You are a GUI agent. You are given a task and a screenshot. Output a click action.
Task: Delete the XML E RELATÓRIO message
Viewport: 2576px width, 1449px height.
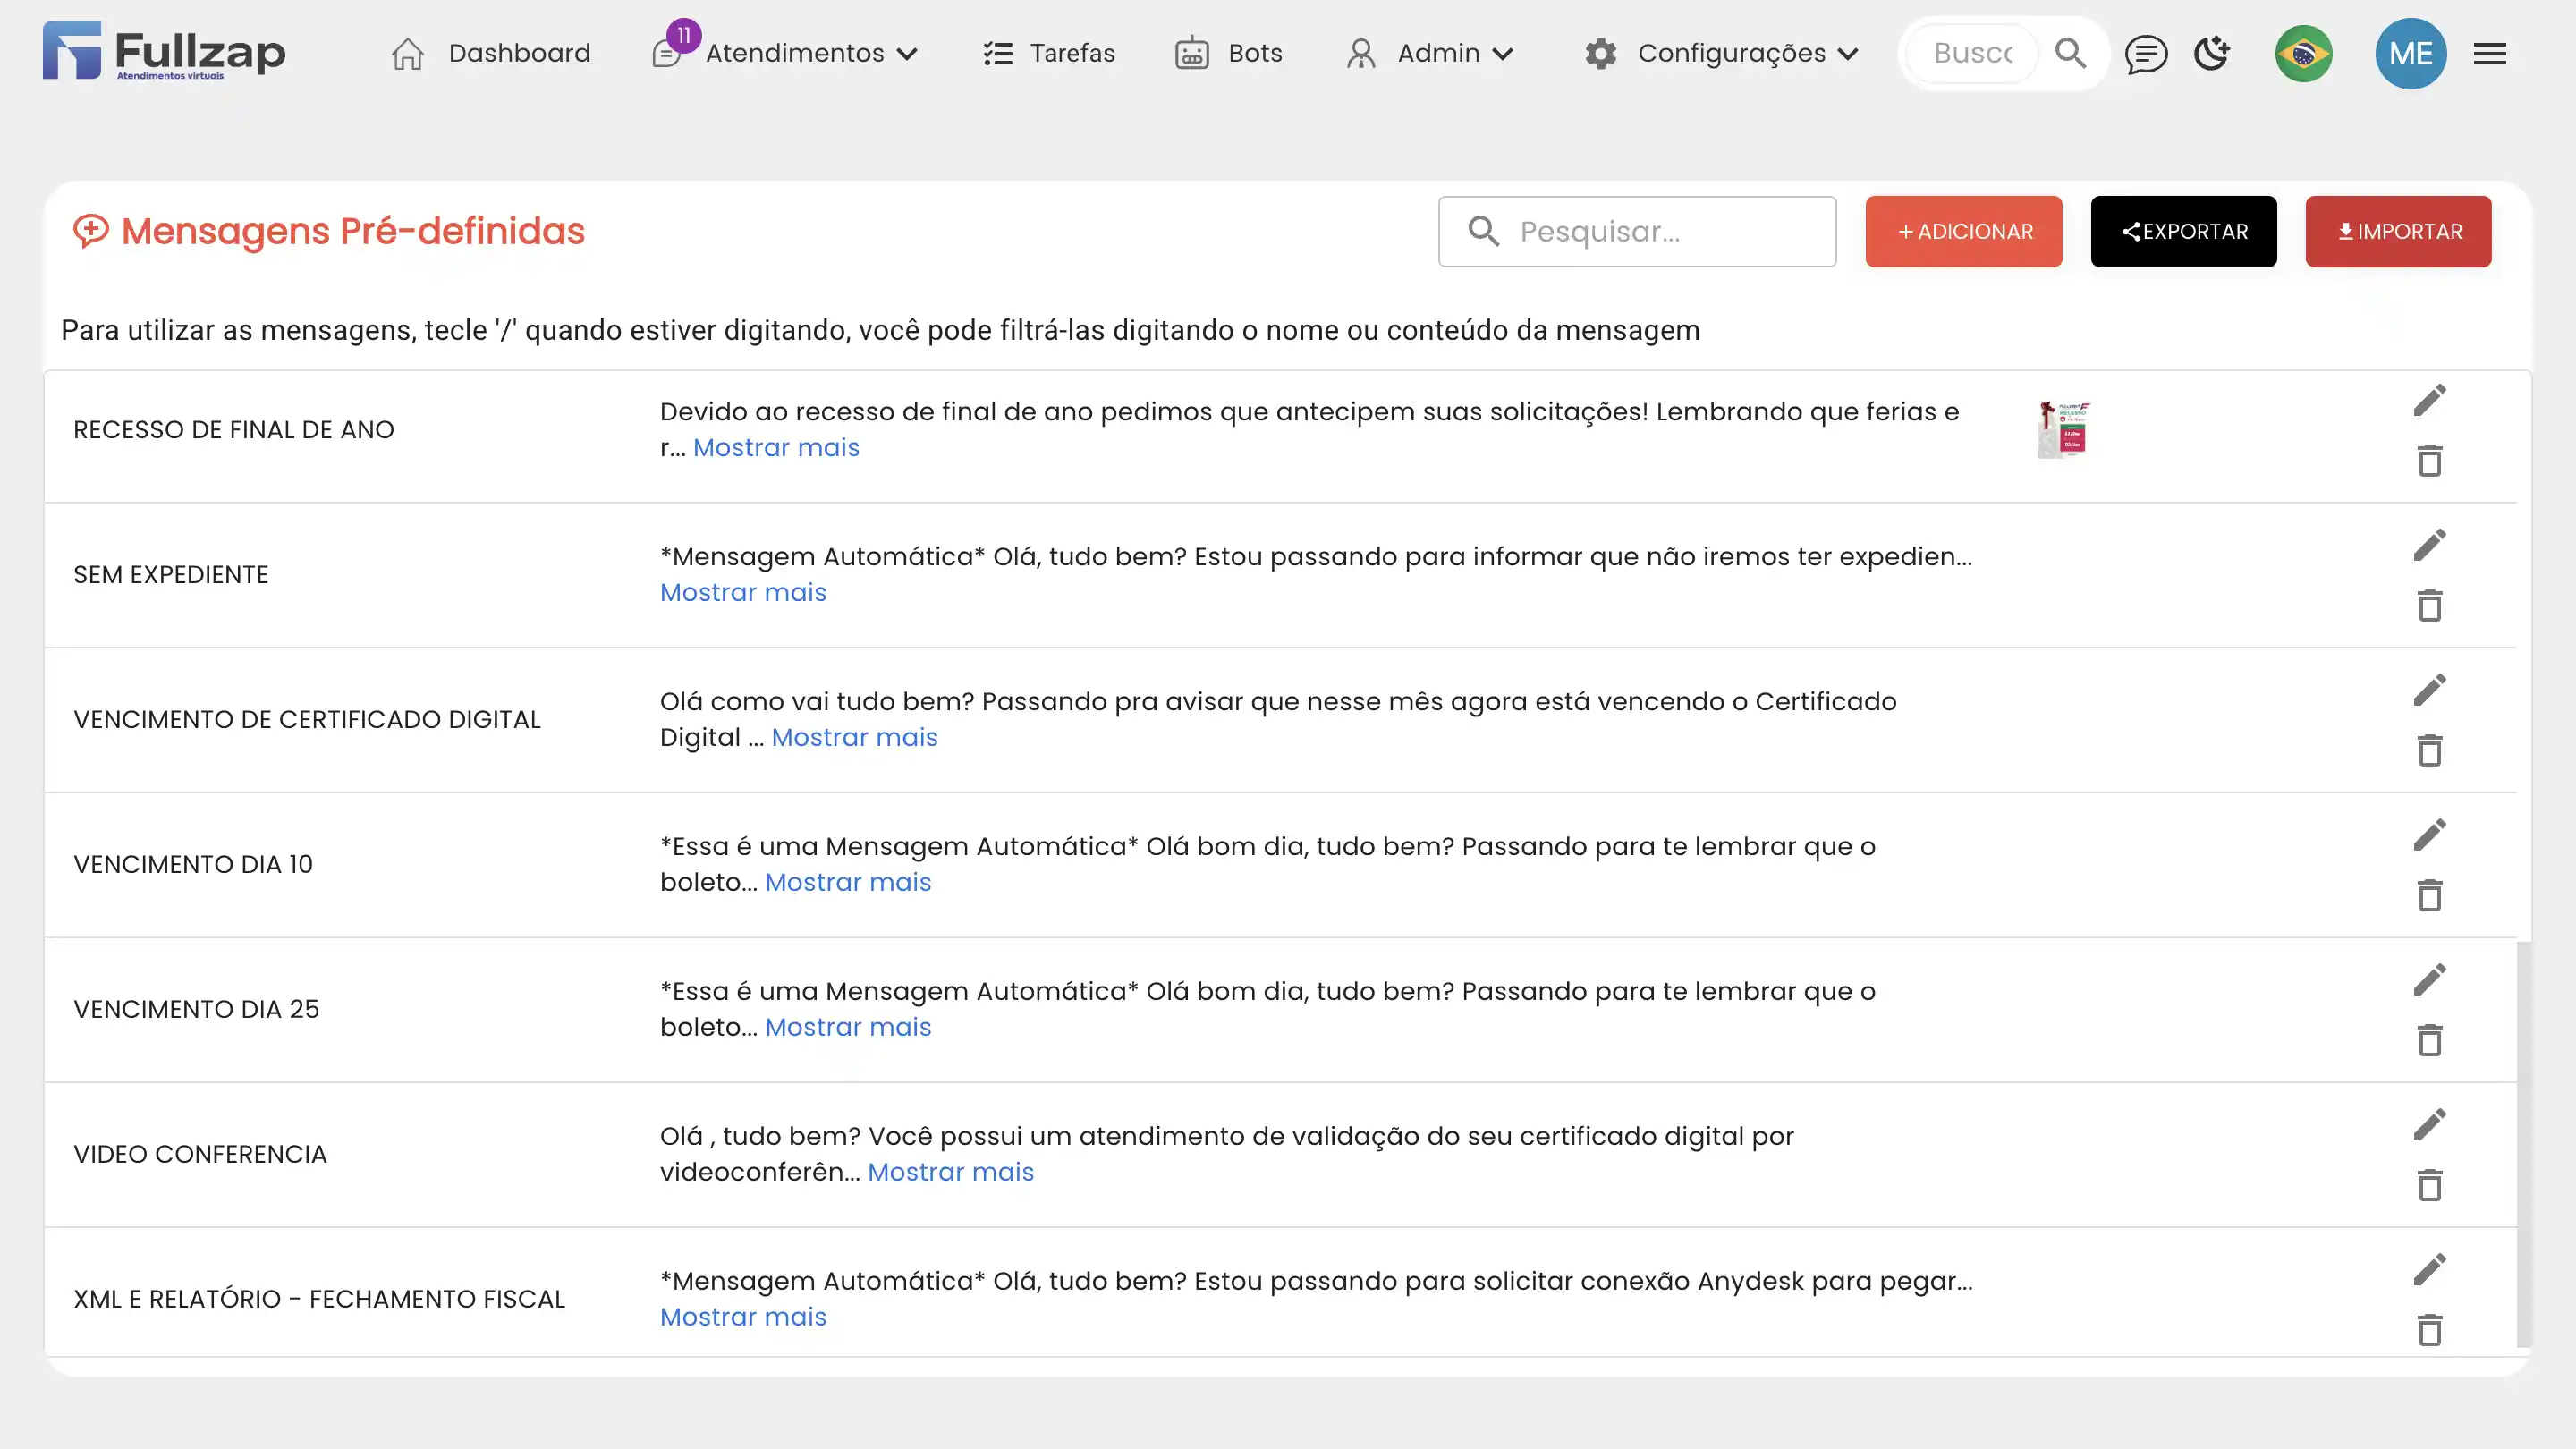[2429, 1331]
